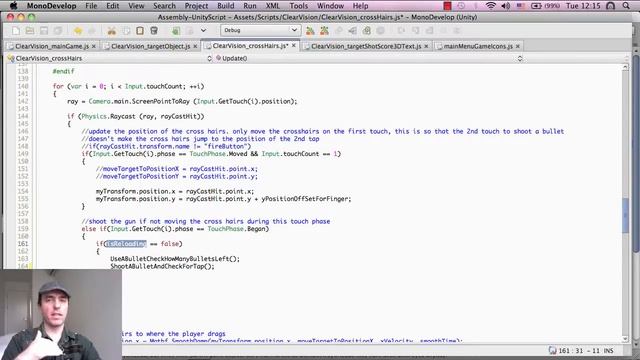Screen dimensions: 640x360
Task: Close the ClearVision_targetObject.js tab
Action: click(195, 46)
